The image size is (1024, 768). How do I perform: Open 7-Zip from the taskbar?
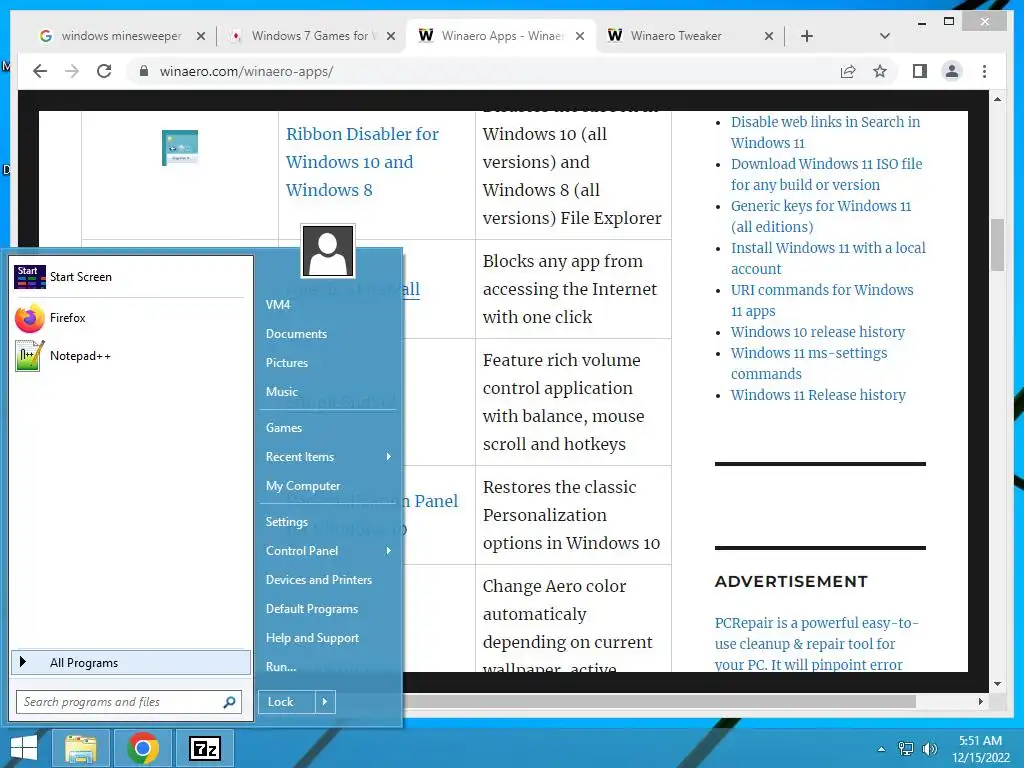pos(204,748)
